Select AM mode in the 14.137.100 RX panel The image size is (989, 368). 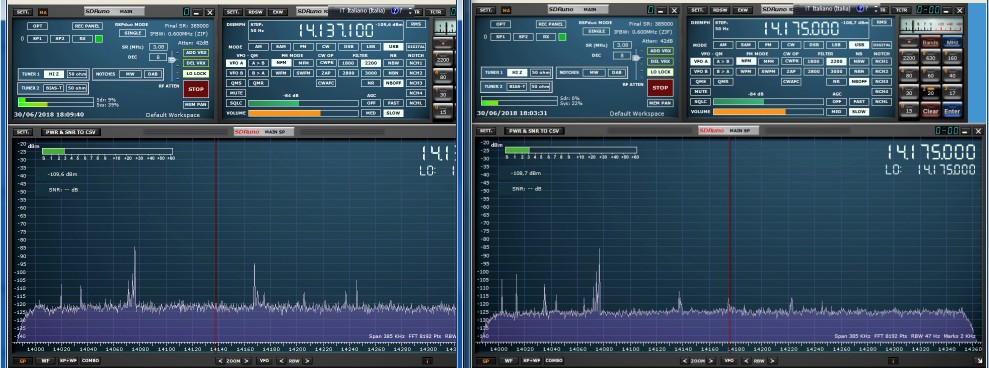tap(258, 47)
